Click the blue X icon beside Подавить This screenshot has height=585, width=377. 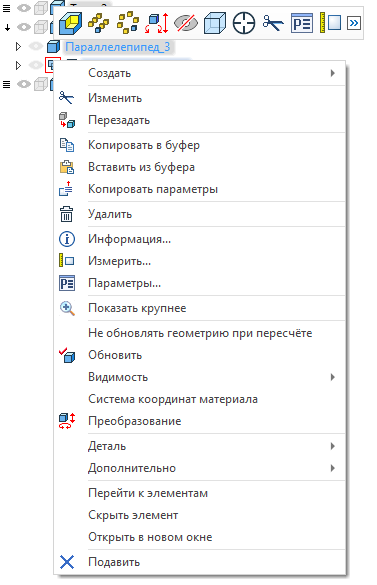pyautogui.click(x=67, y=562)
